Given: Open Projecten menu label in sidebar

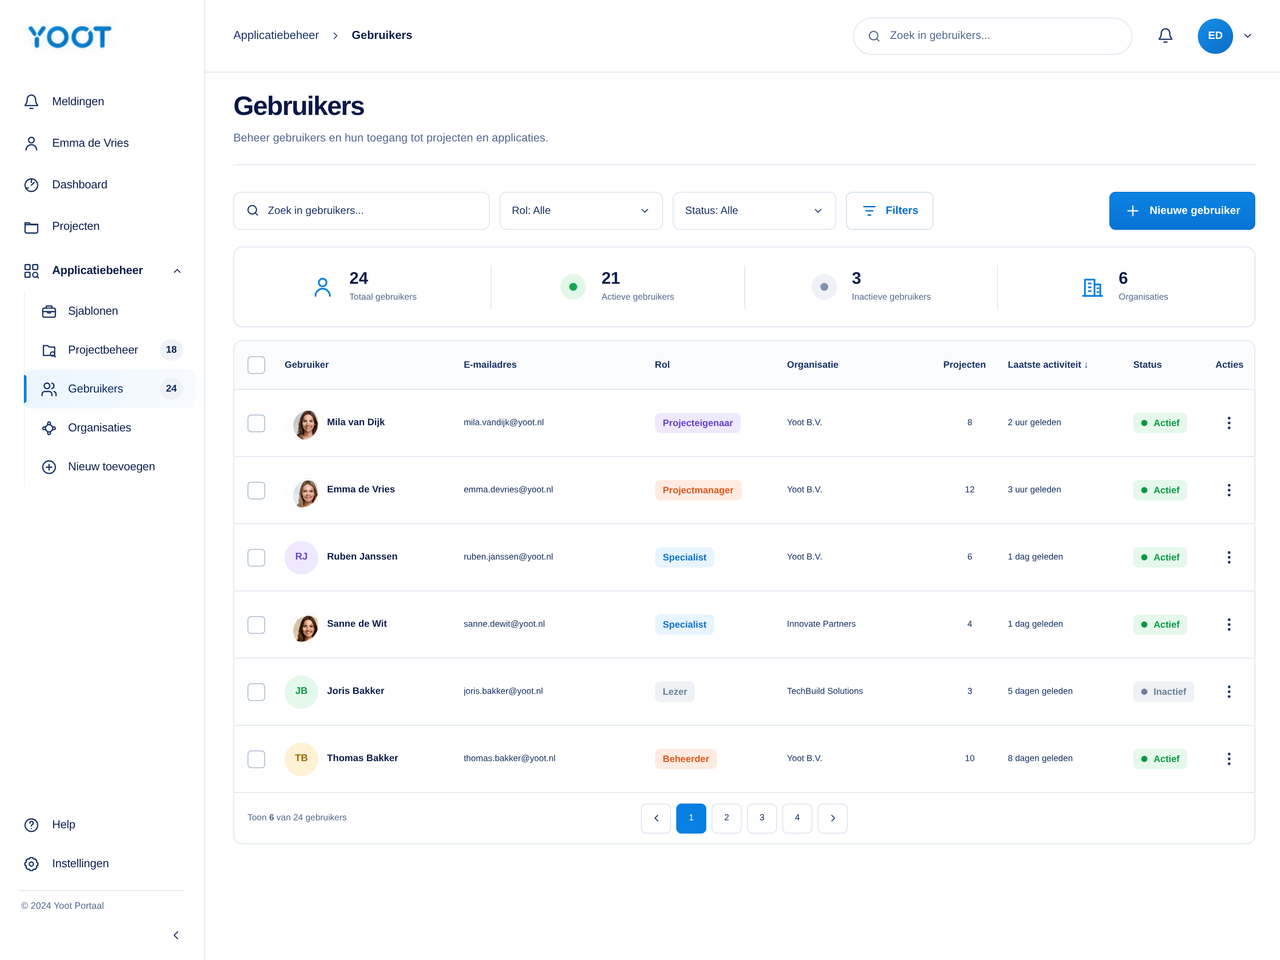Looking at the screenshot, I should click(76, 227).
